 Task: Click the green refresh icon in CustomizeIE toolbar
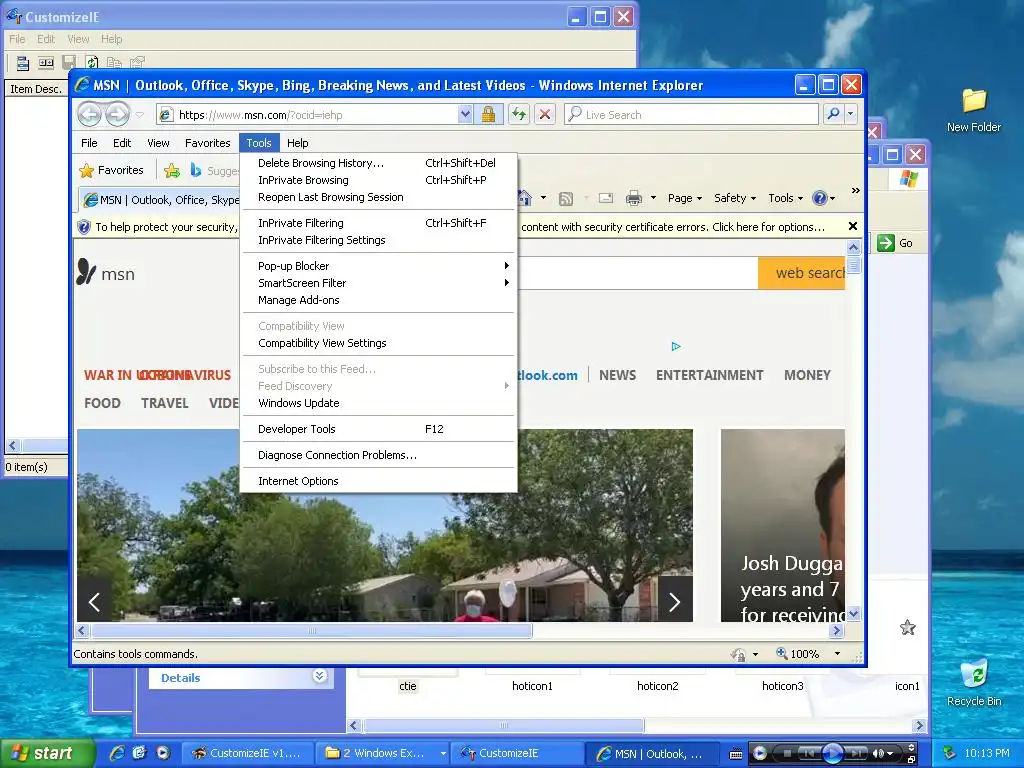(x=92, y=63)
